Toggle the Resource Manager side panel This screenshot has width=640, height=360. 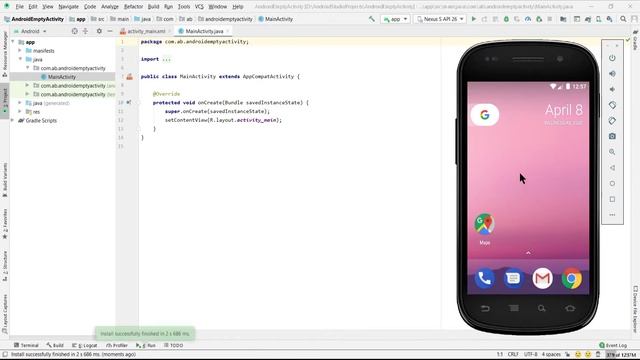point(5,54)
